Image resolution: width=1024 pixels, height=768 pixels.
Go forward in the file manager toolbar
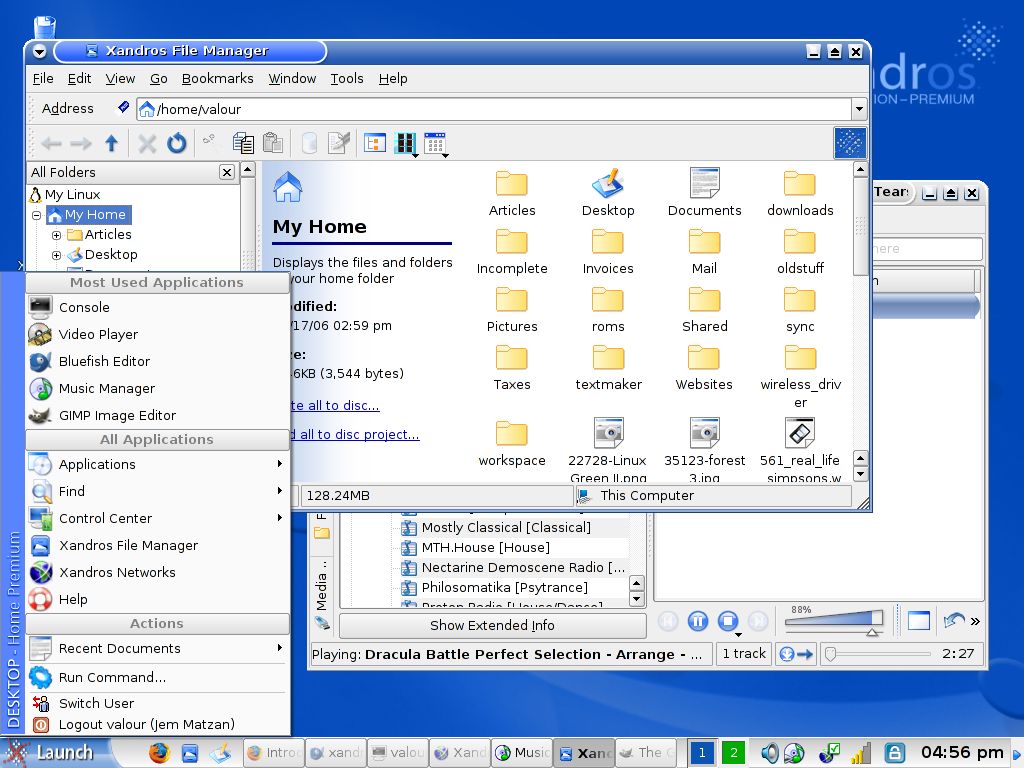tap(81, 143)
